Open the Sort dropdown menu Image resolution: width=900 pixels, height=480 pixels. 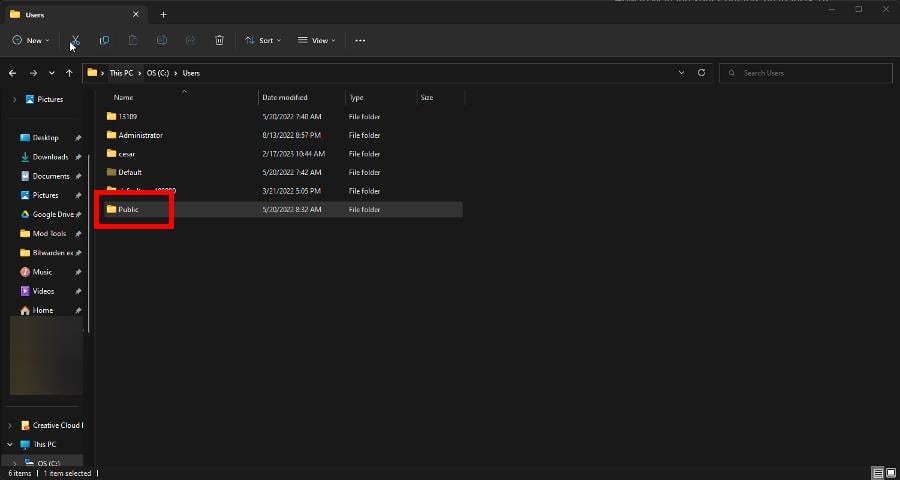(263, 40)
